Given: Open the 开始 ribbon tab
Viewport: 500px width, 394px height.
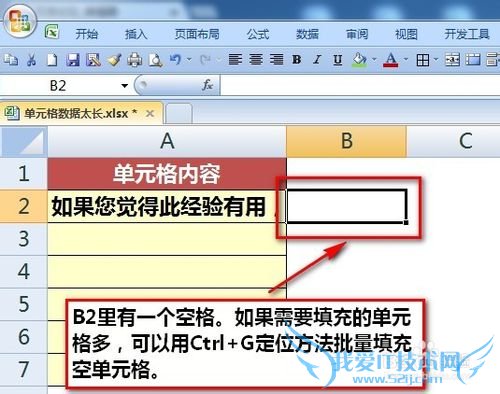Looking at the screenshot, I should click(x=86, y=34).
